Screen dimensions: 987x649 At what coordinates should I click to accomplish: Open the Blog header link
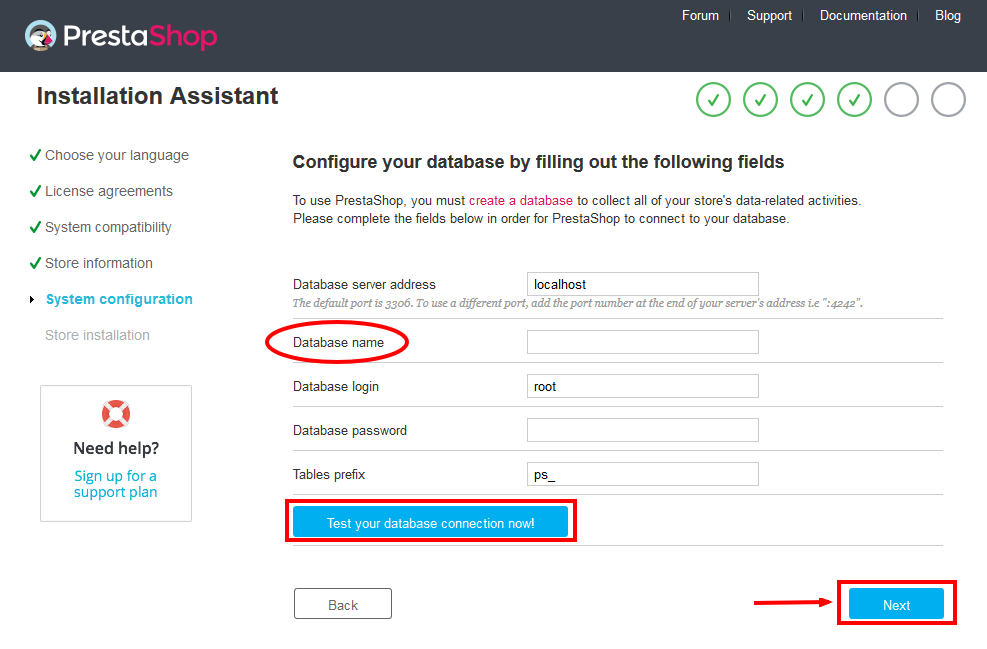947,15
